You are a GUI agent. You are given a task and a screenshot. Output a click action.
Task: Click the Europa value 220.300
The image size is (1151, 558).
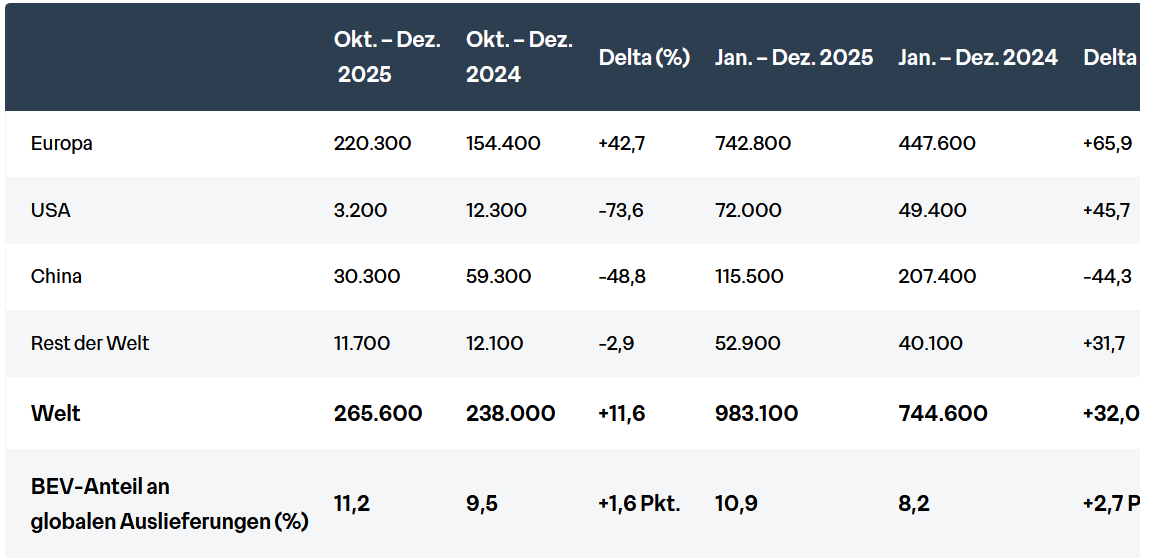coord(372,143)
